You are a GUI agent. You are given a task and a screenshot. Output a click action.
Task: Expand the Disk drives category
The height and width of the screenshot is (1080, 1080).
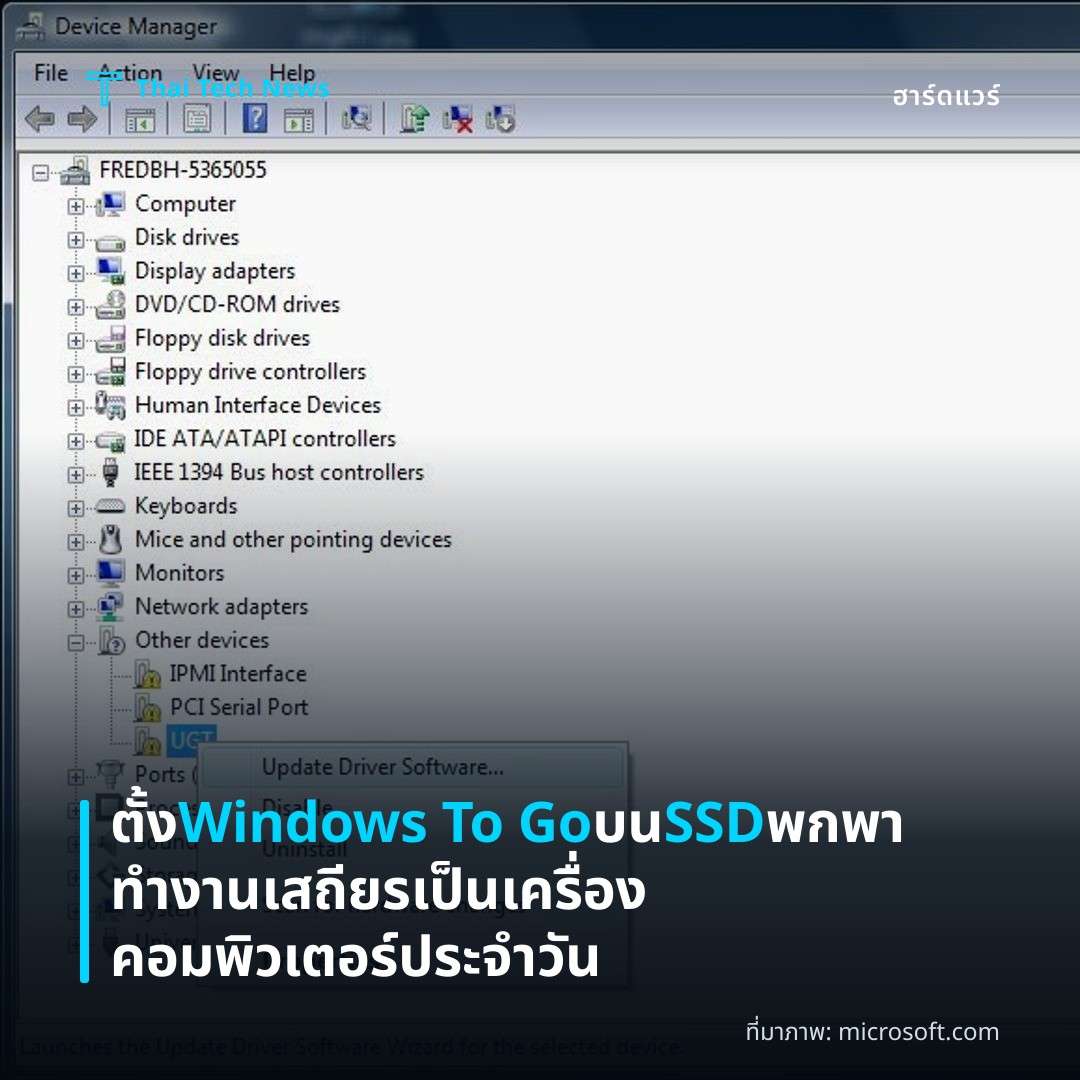pos(76,240)
